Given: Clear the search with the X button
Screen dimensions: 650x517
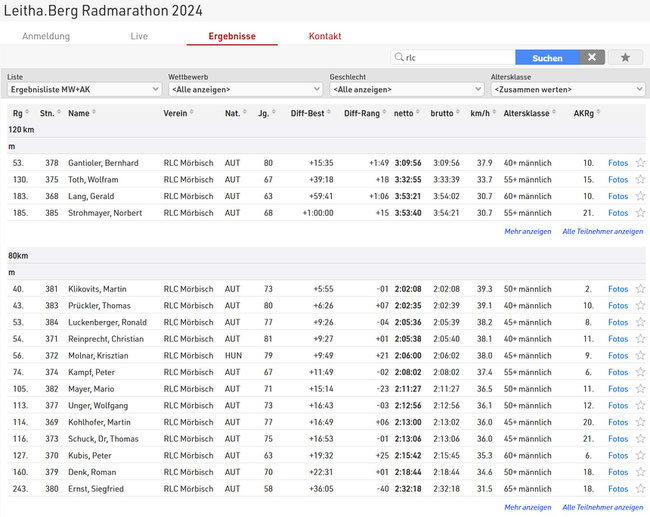Looking at the screenshot, I should [x=592, y=58].
